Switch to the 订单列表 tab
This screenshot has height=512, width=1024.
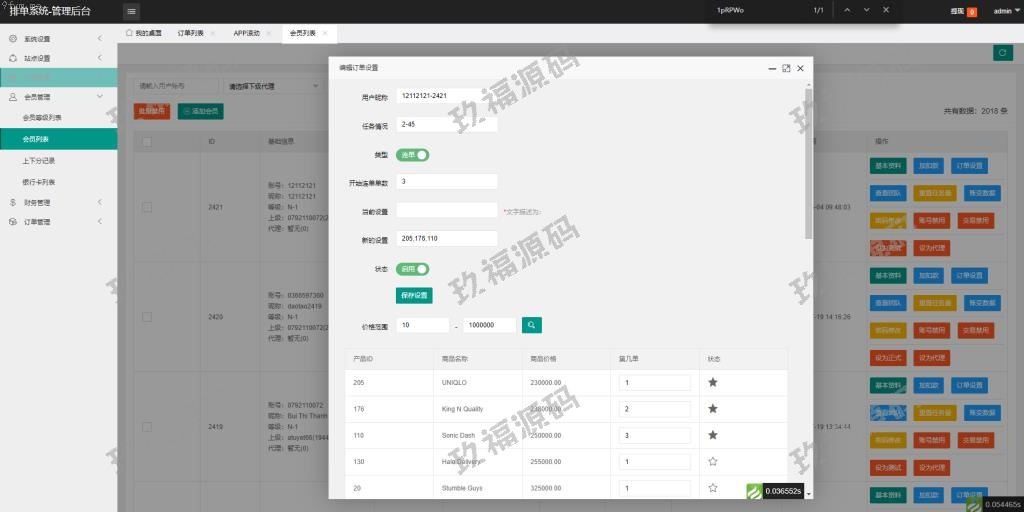tap(190, 33)
